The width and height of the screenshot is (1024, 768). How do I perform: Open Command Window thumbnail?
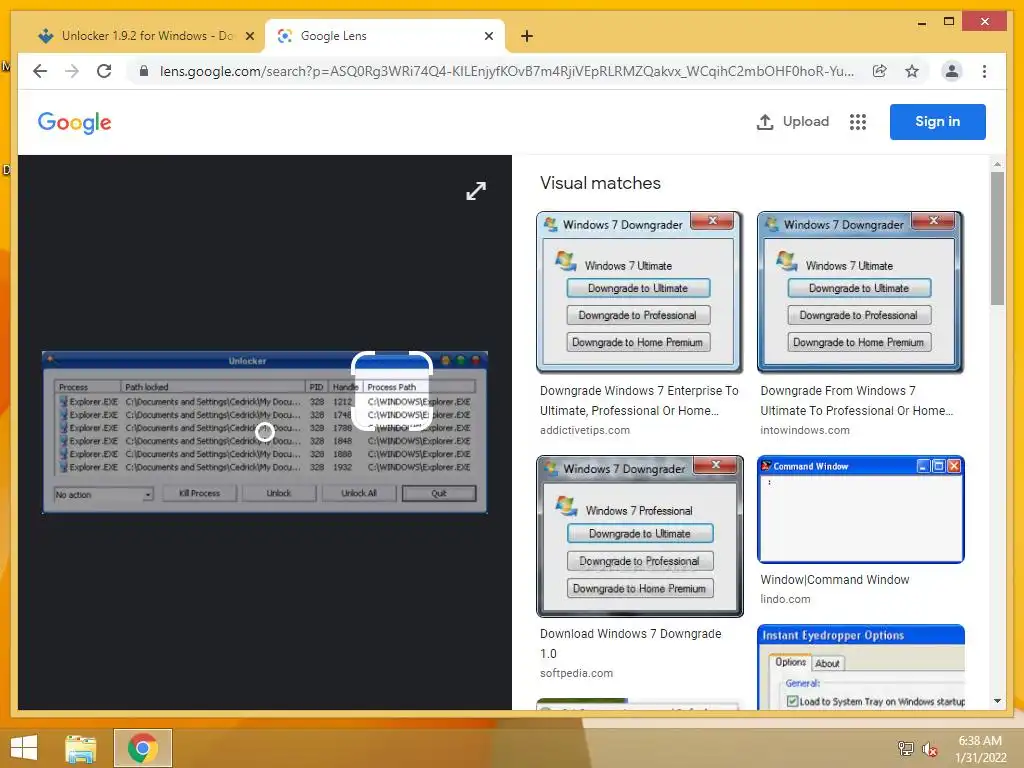[x=860, y=509]
